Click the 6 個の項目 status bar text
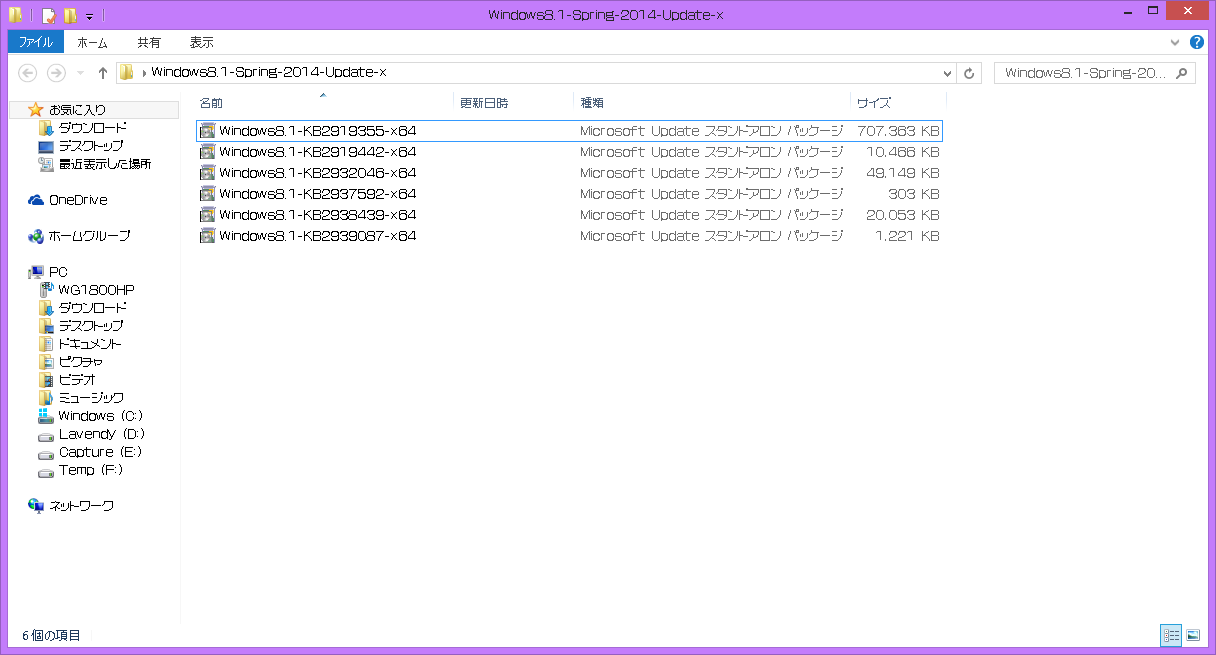This screenshot has height=655, width=1216. coord(51,636)
